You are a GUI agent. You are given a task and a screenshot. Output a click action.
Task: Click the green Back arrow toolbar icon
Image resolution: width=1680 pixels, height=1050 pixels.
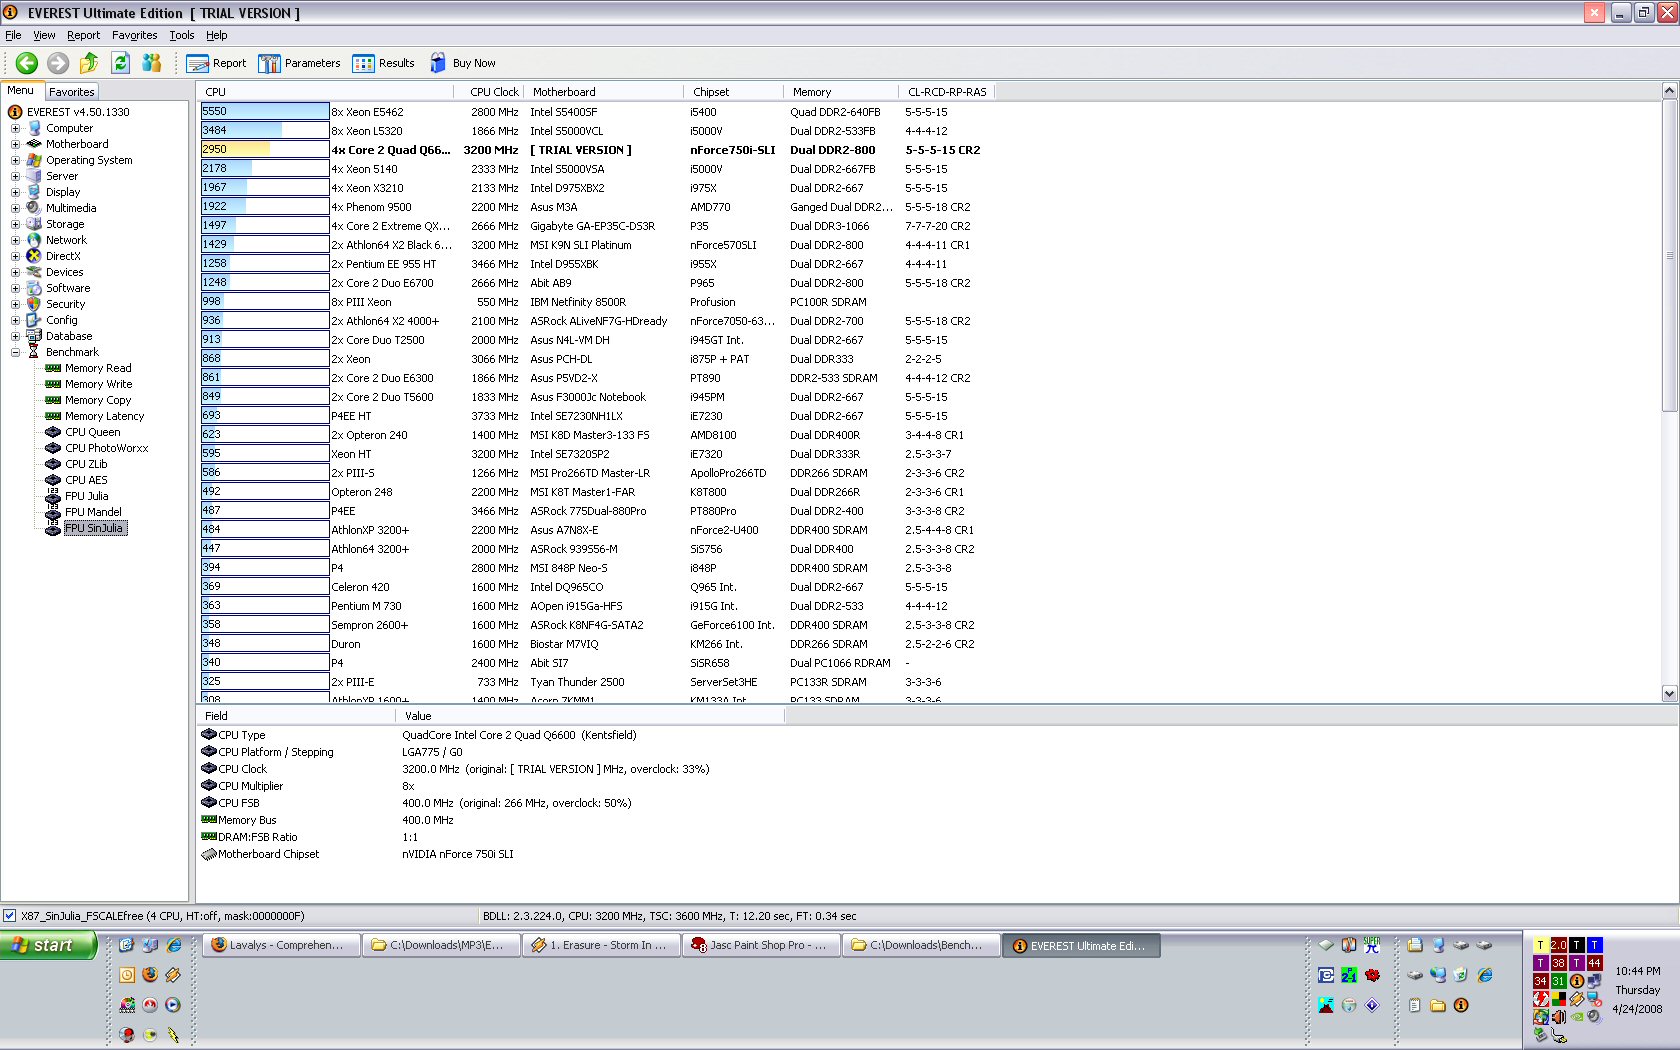point(27,63)
